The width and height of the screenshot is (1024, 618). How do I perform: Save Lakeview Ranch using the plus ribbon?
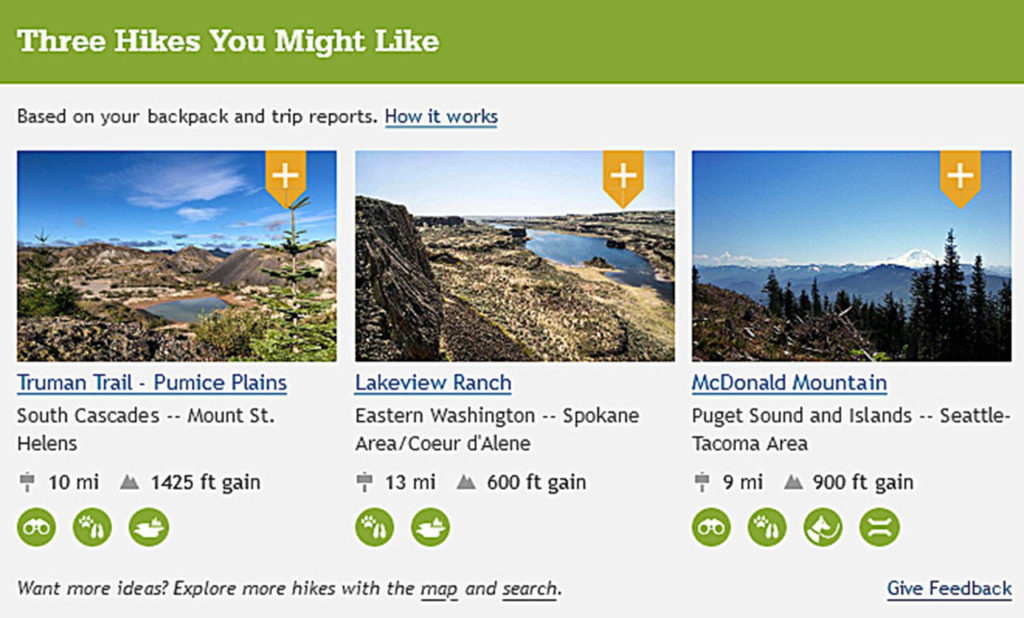click(623, 177)
